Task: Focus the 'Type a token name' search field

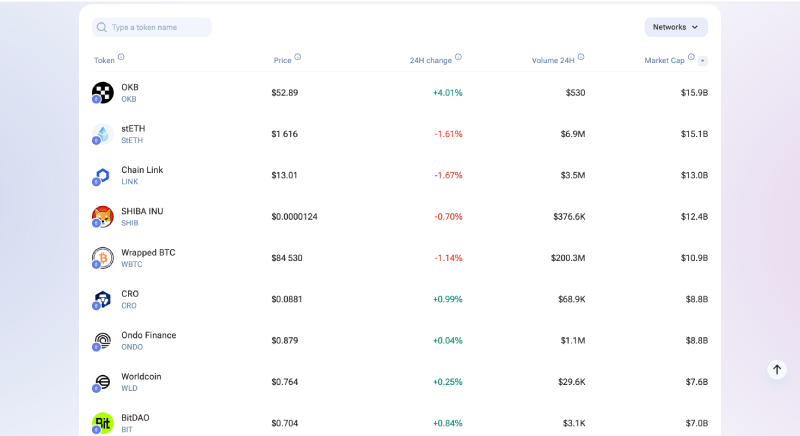Action: [152, 28]
